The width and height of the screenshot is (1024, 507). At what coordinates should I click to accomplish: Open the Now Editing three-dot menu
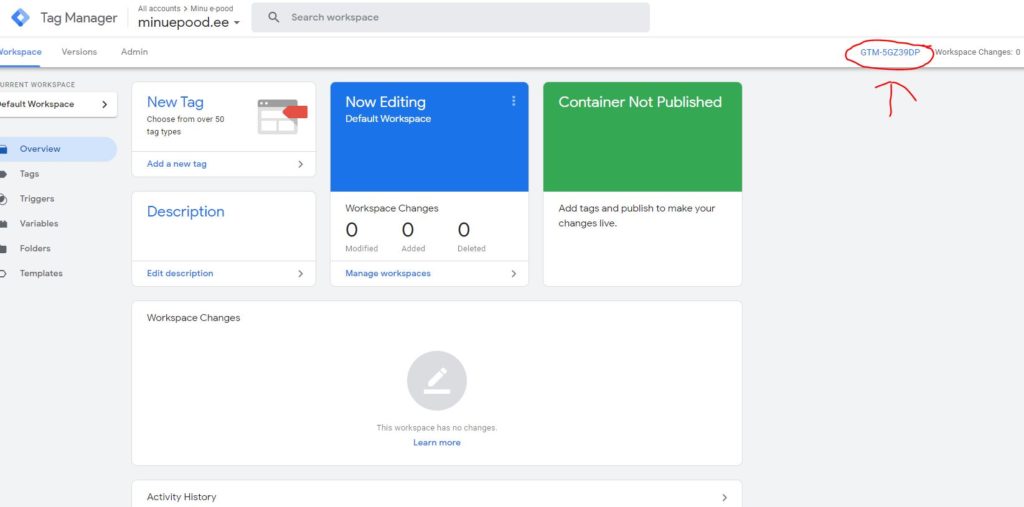[514, 101]
